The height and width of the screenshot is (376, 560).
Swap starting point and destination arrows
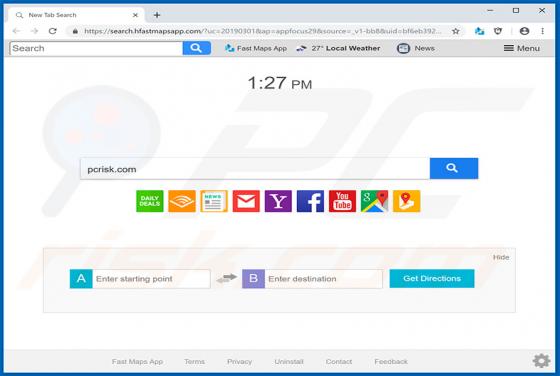[226, 278]
